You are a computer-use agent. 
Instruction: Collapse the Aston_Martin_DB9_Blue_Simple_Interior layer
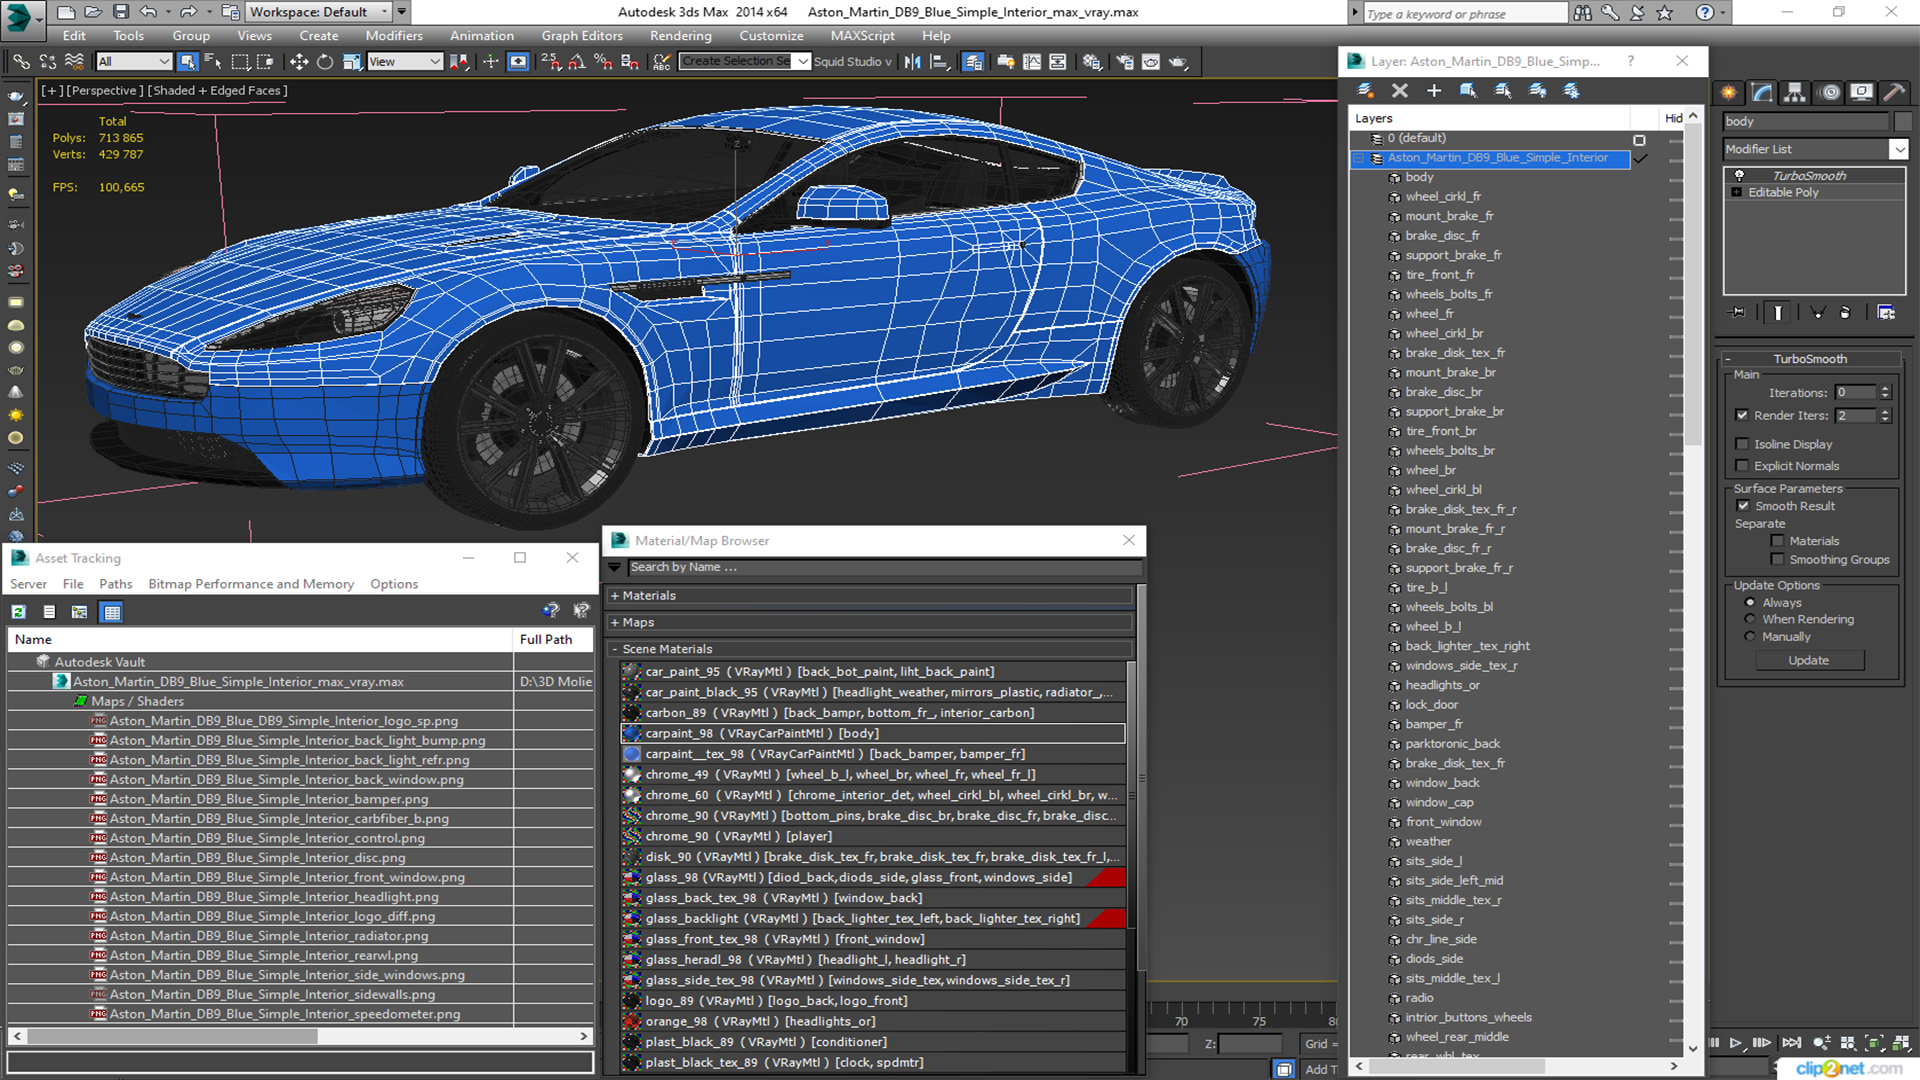coord(1358,158)
